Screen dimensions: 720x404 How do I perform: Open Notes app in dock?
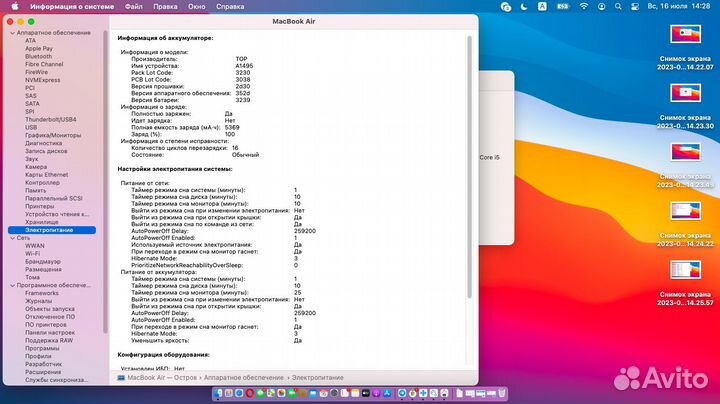pyautogui.click(x=355, y=393)
